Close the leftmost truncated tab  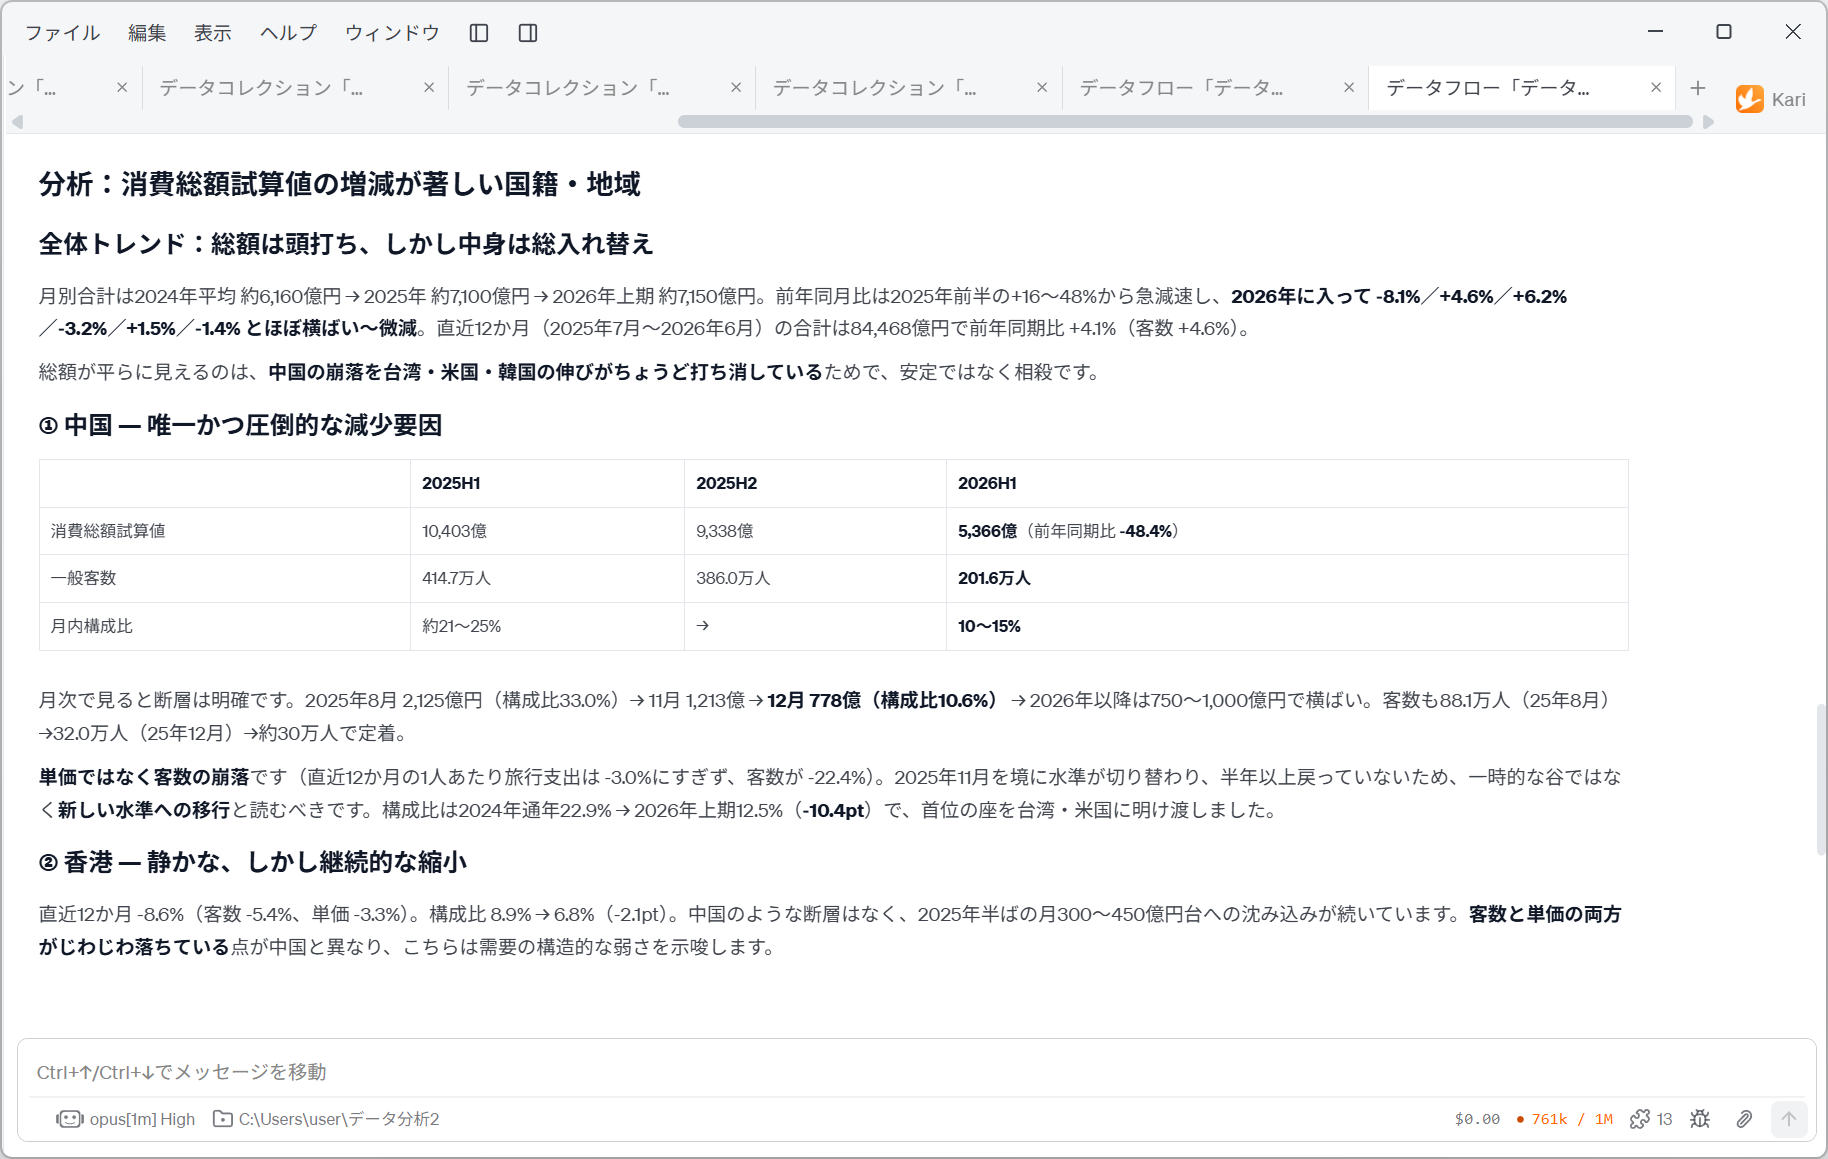[x=122, y=88]
